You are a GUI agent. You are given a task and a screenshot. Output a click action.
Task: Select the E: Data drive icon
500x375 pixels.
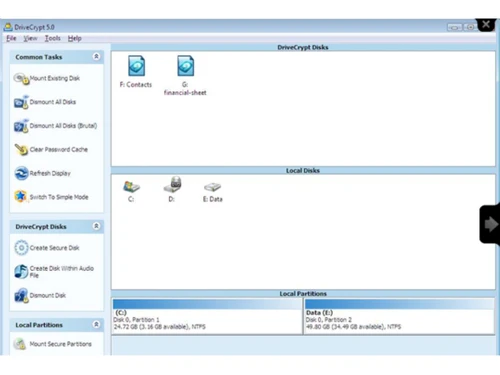coord(212,187)
